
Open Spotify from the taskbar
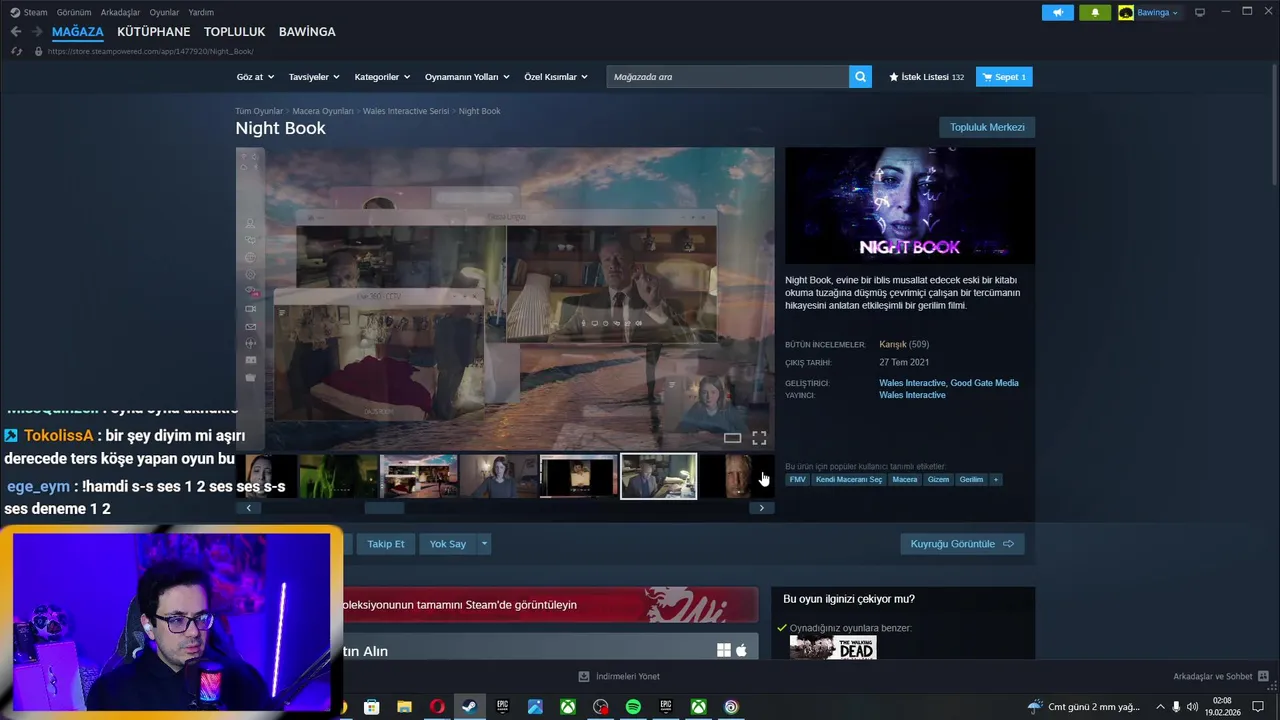[633, 707]
